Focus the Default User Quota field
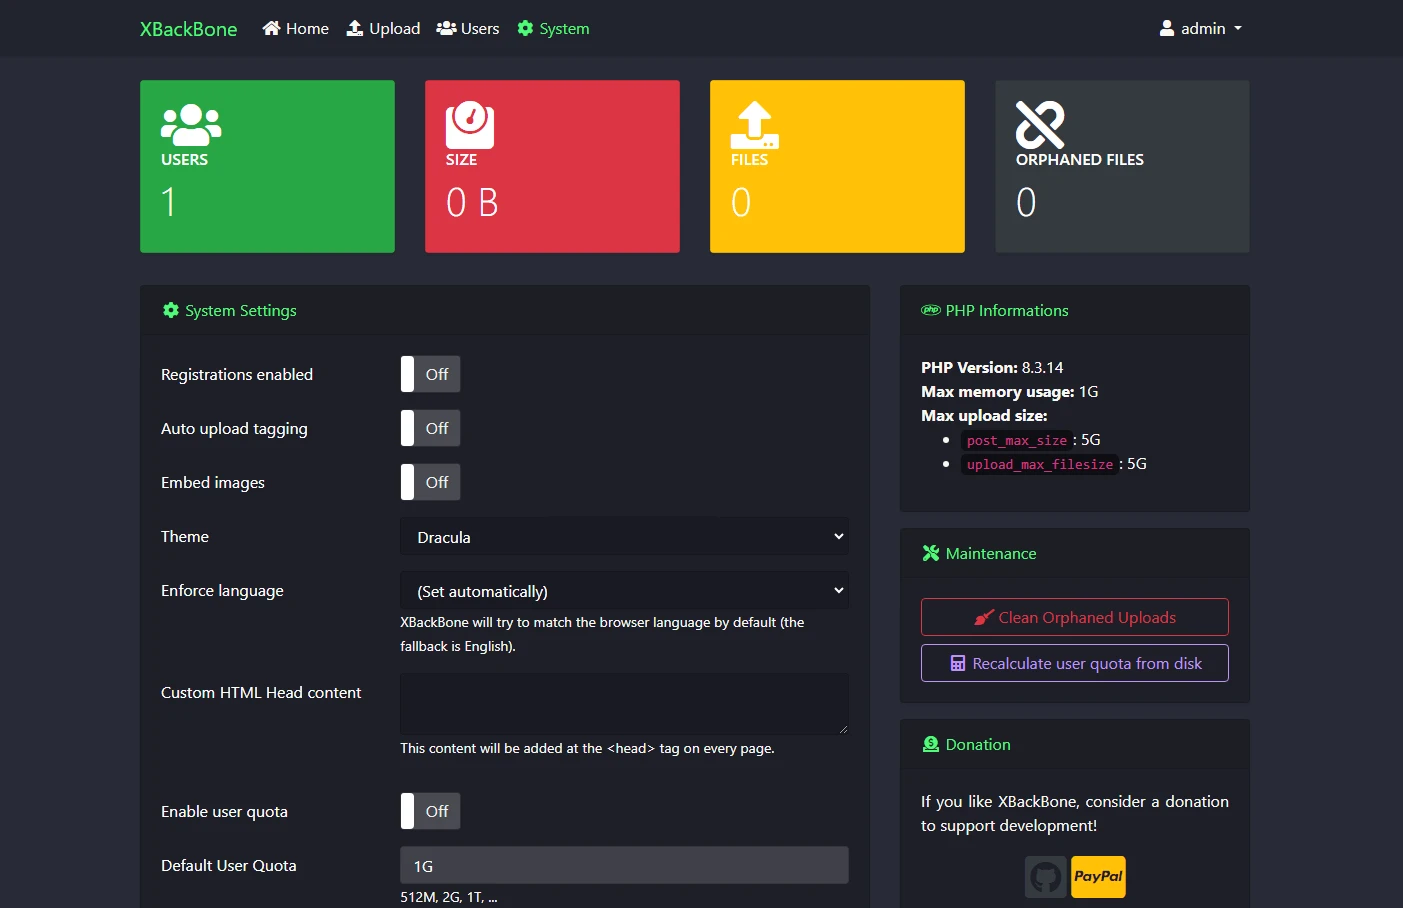 [624, 866]
